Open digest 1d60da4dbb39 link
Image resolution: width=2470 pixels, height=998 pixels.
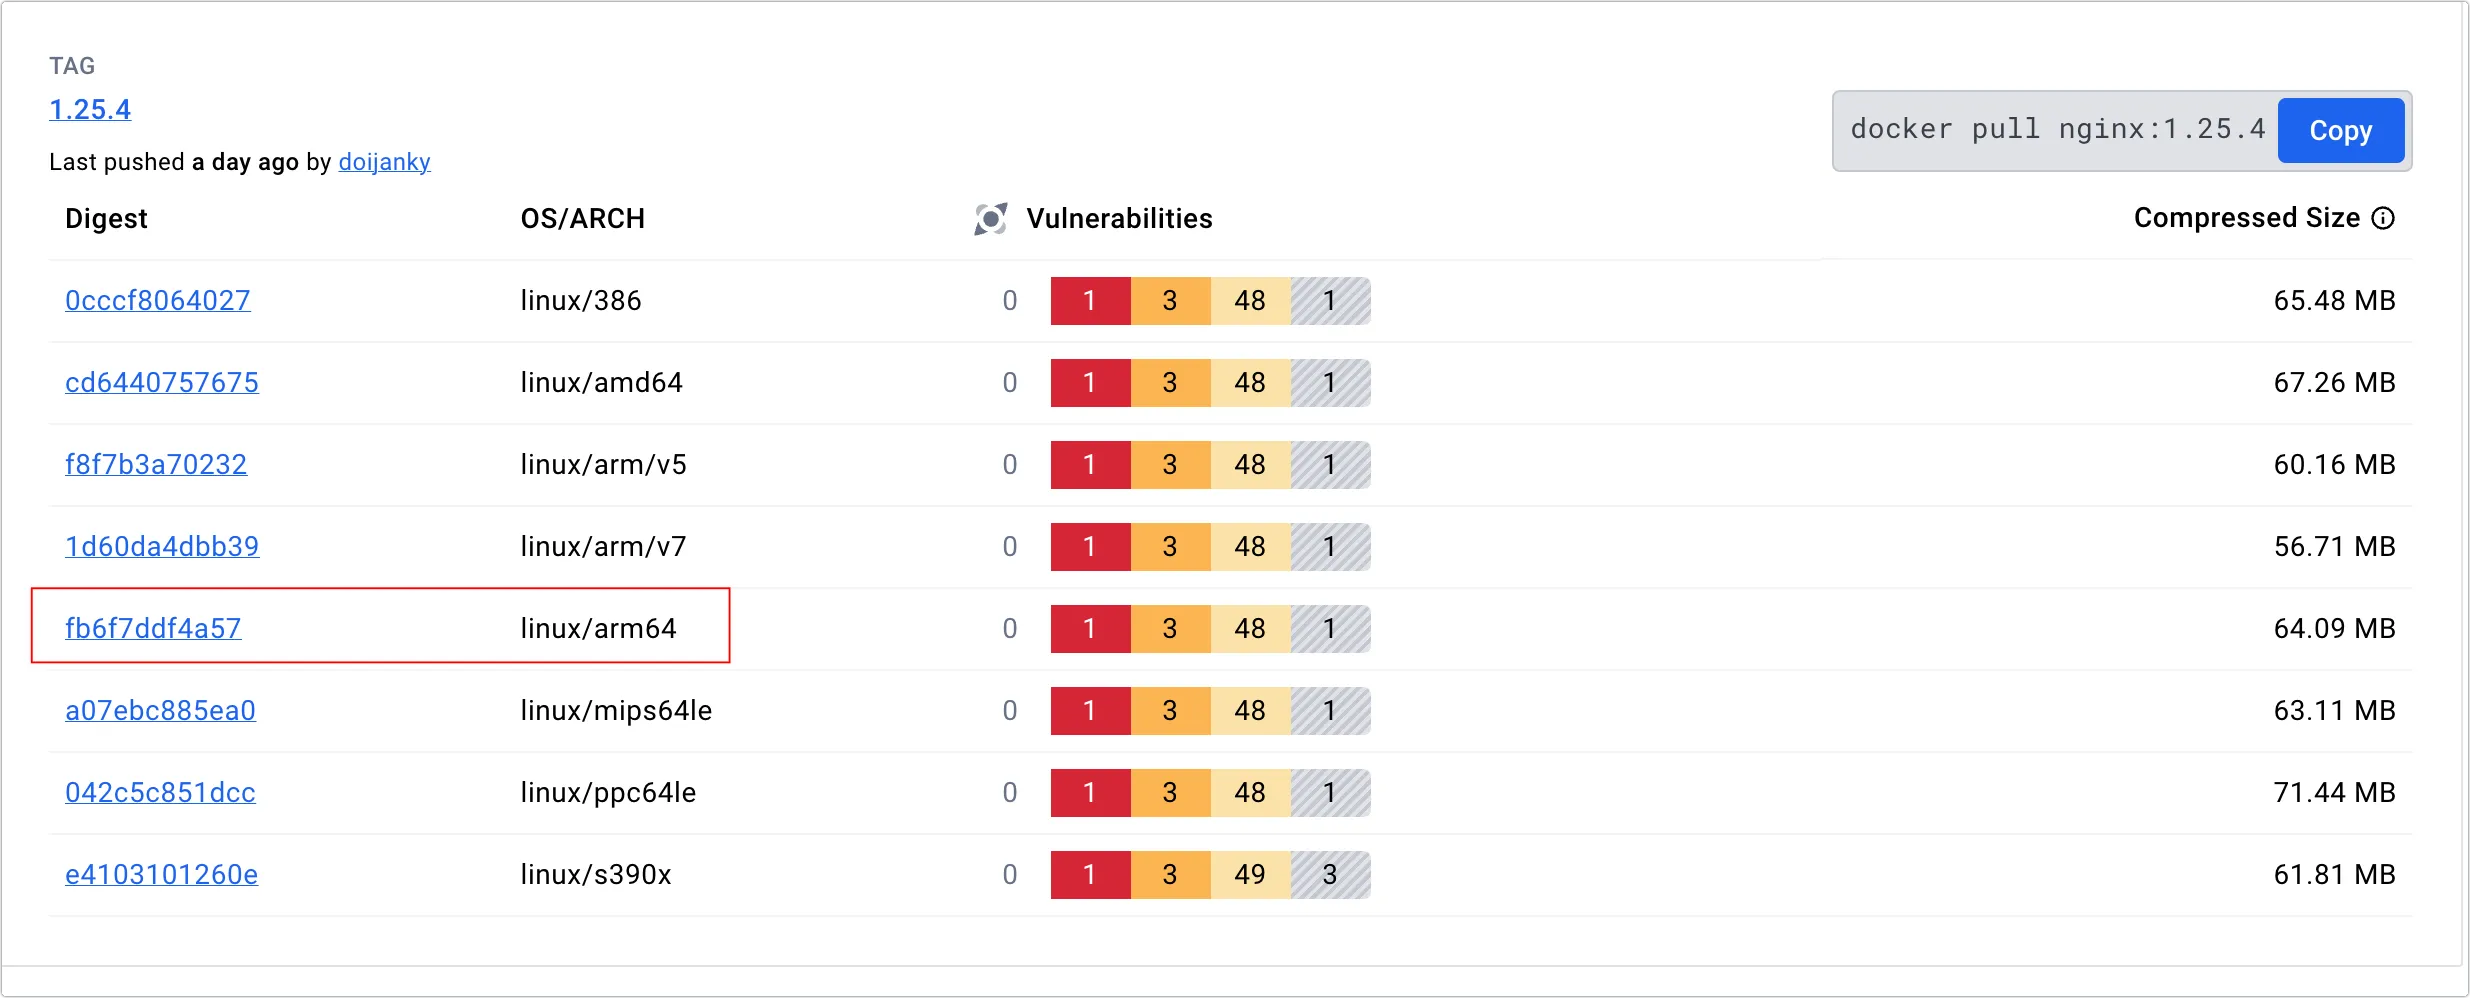[x=162, y=547]
